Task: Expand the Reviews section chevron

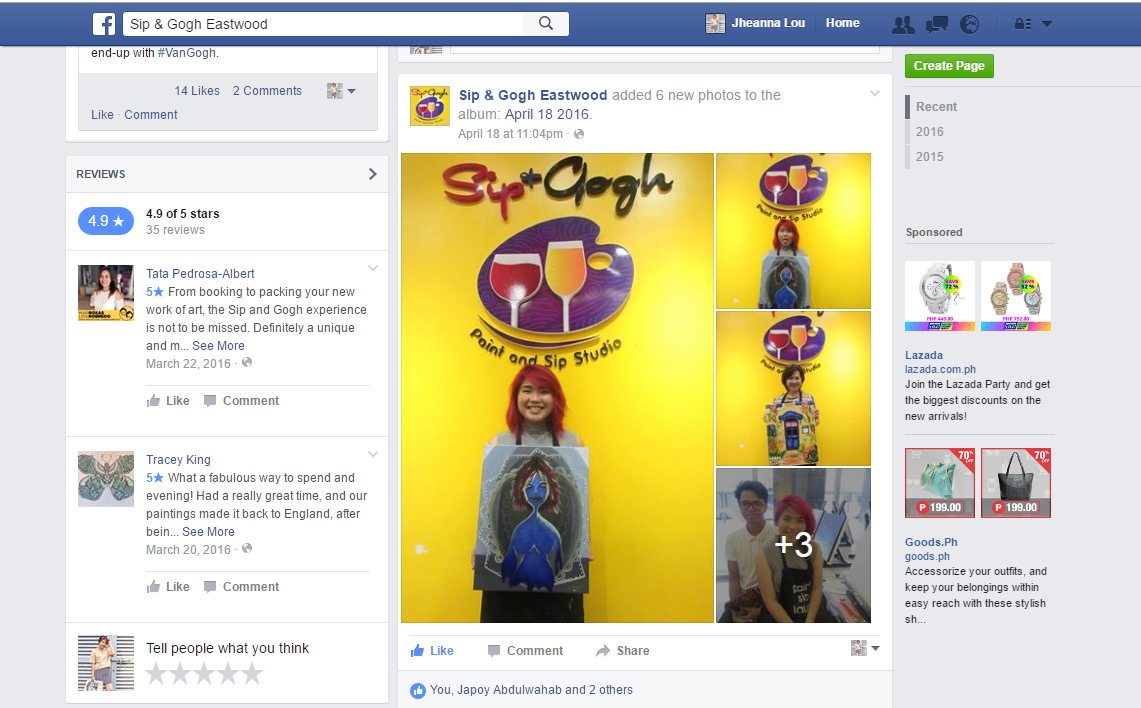Action: tap(373, 174)
